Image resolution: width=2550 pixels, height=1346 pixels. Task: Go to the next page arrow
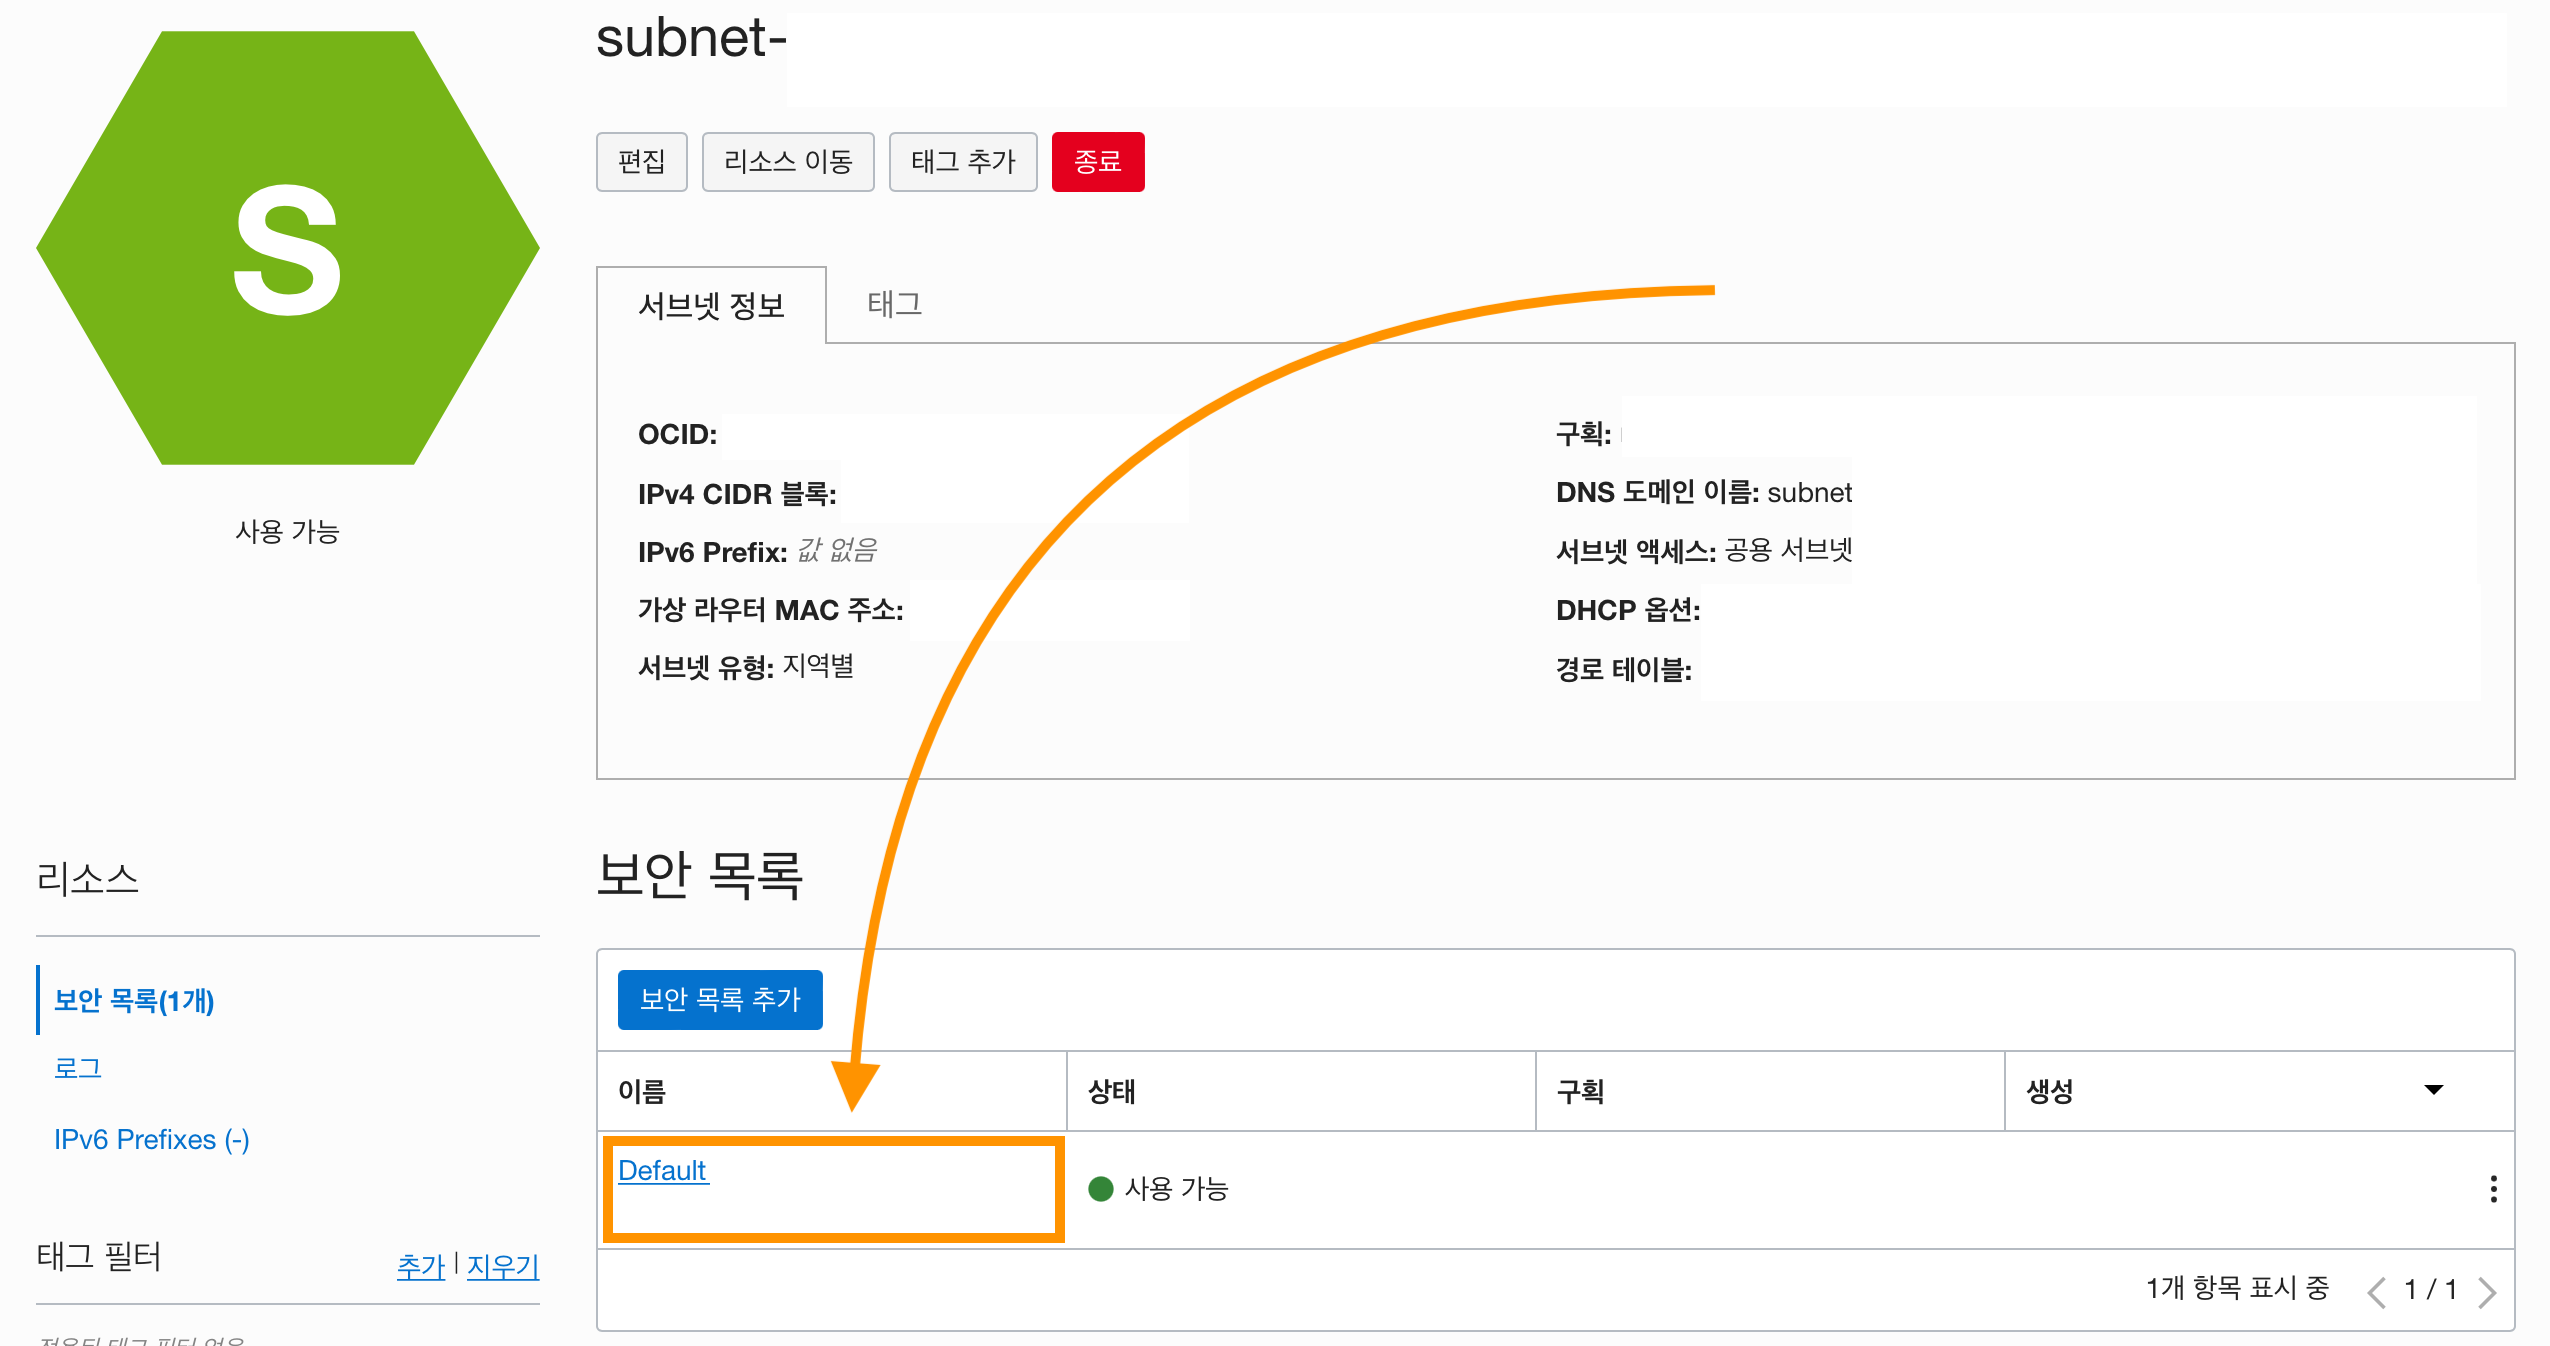(2487, 1291)
